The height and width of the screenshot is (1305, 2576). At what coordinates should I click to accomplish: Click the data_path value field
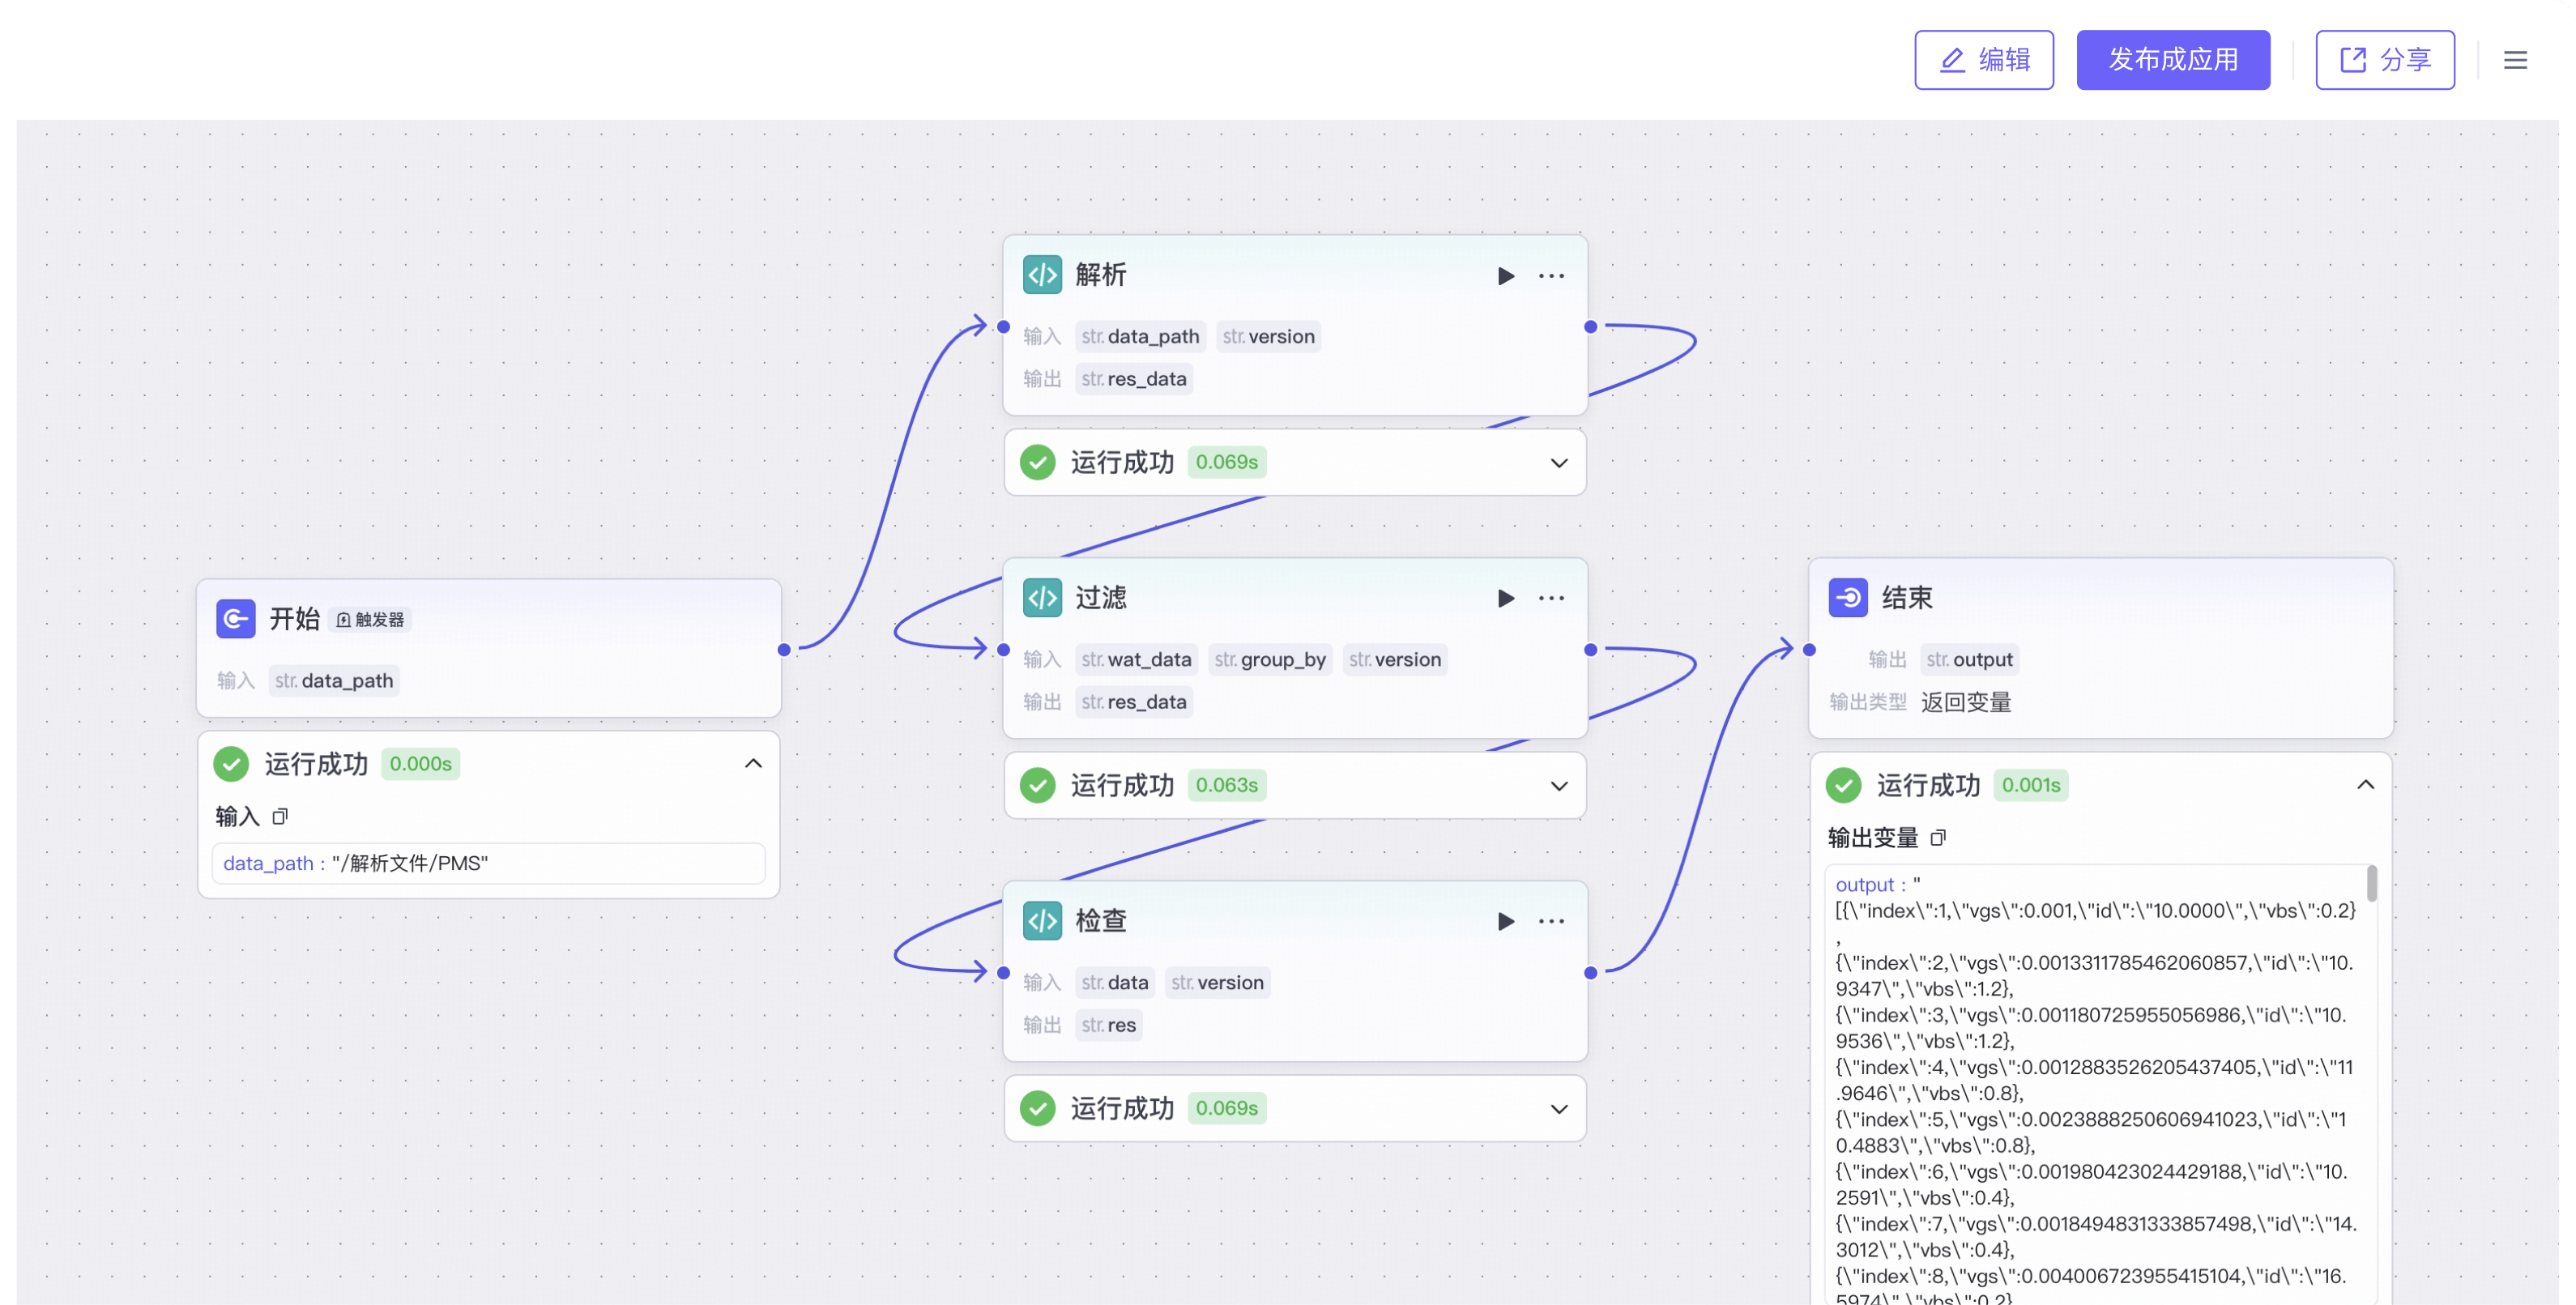pos(488,864)
